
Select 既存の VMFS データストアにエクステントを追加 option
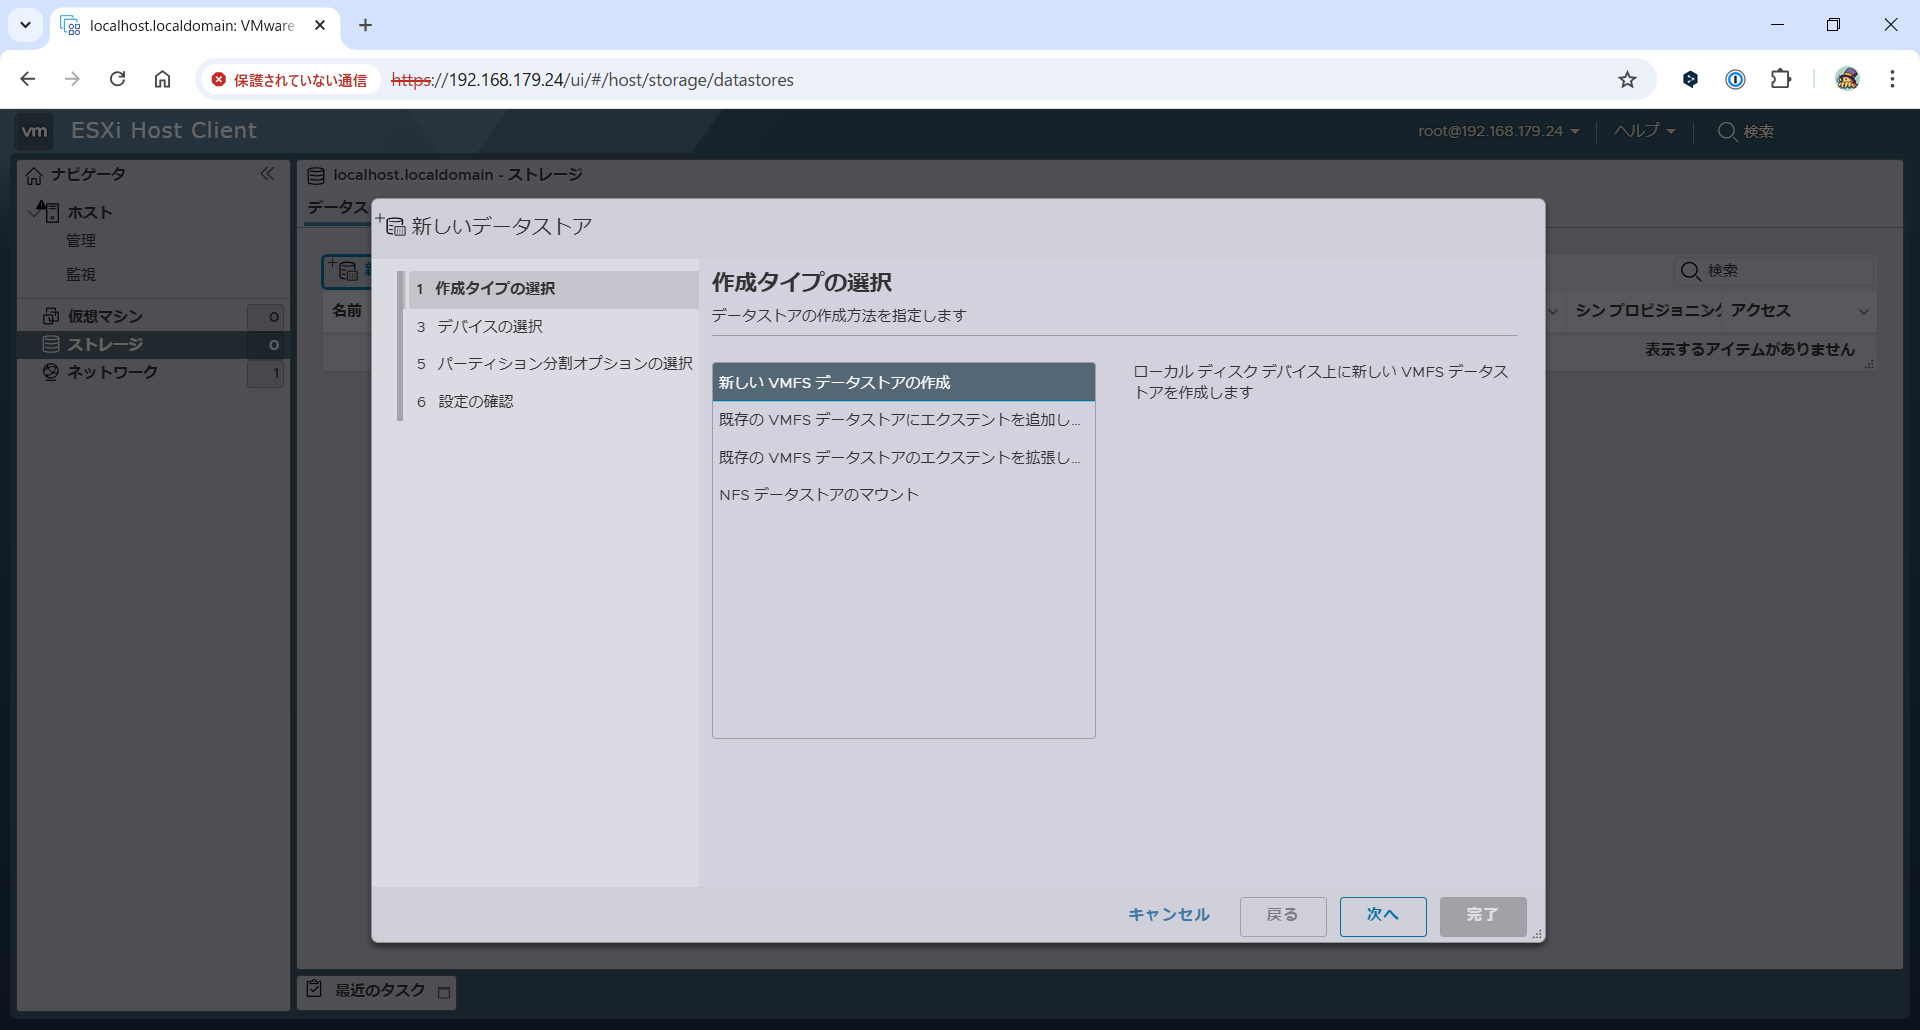[x=903, y=420]
